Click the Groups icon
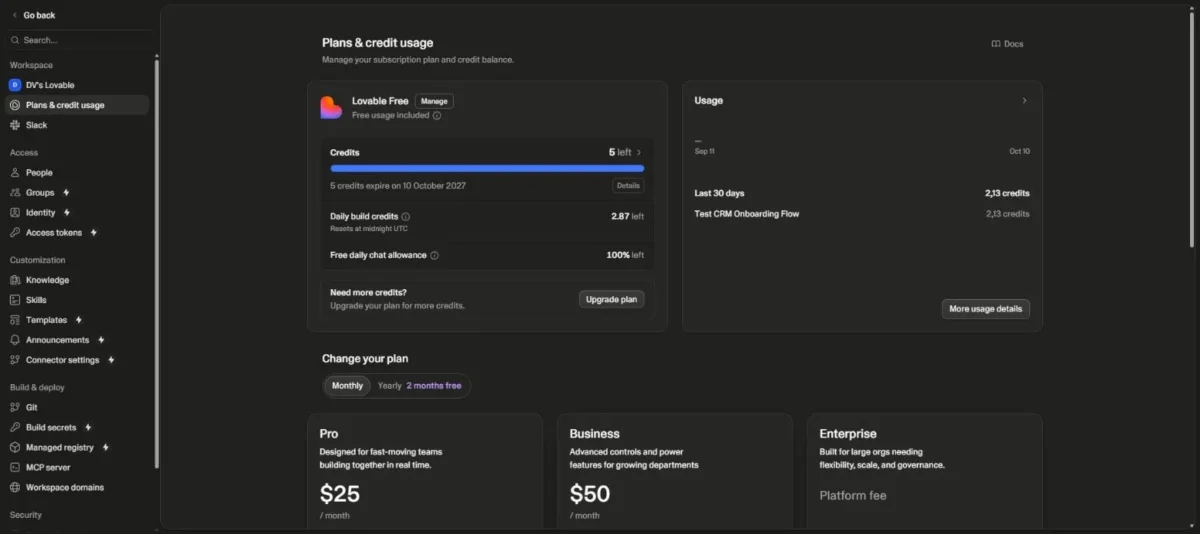 (x=15, y=192)
